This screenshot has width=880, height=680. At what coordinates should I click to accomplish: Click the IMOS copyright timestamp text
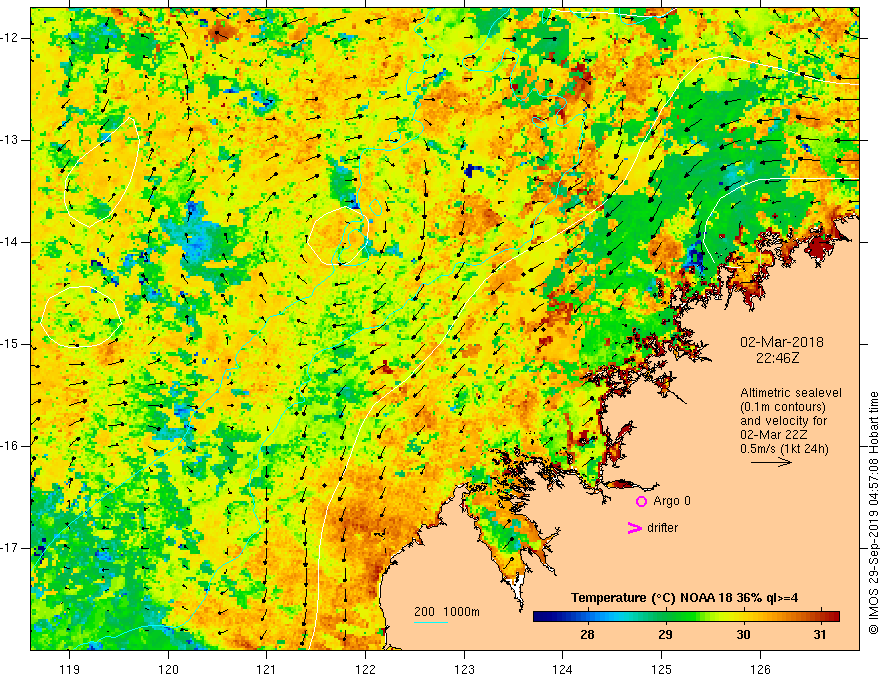[x=873, y=513]
